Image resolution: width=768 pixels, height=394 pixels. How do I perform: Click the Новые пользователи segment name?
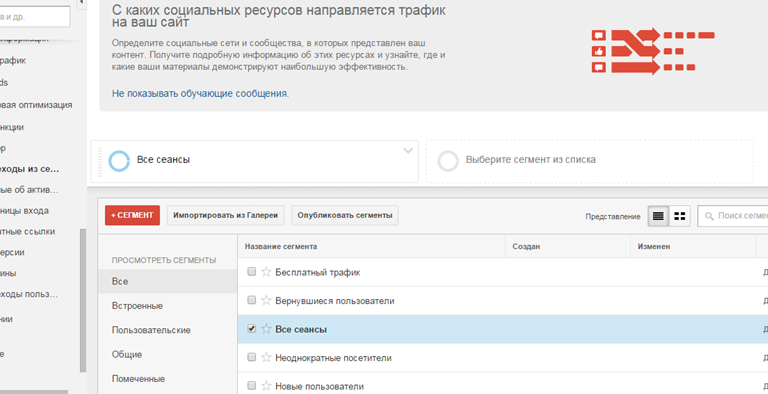(x=319, y=386)
